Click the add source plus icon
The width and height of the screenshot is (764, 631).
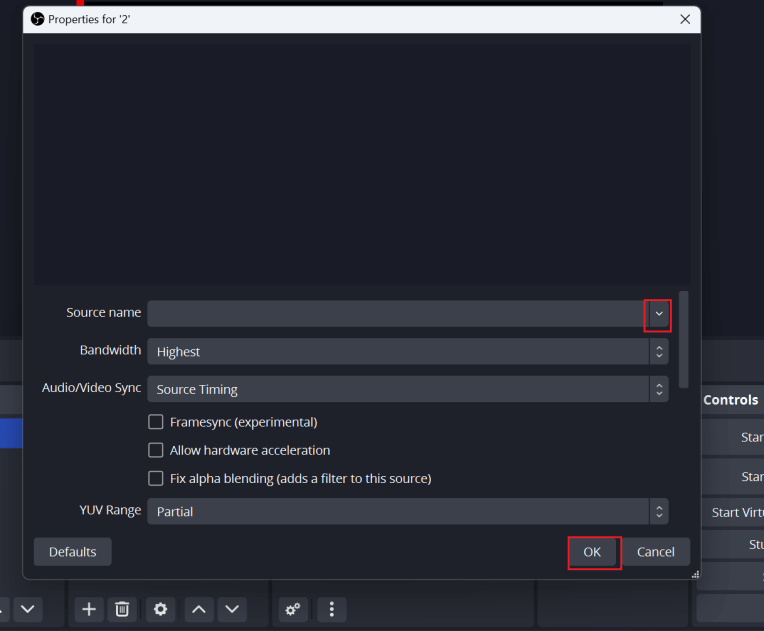(x=89, y=609)
